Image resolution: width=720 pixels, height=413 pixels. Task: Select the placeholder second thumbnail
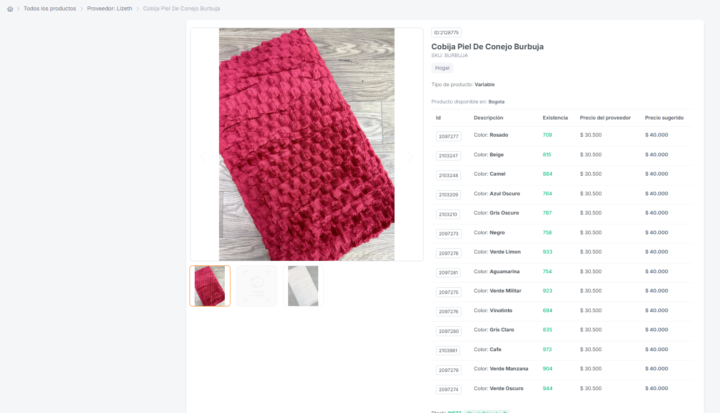click(x=257, y=286)
